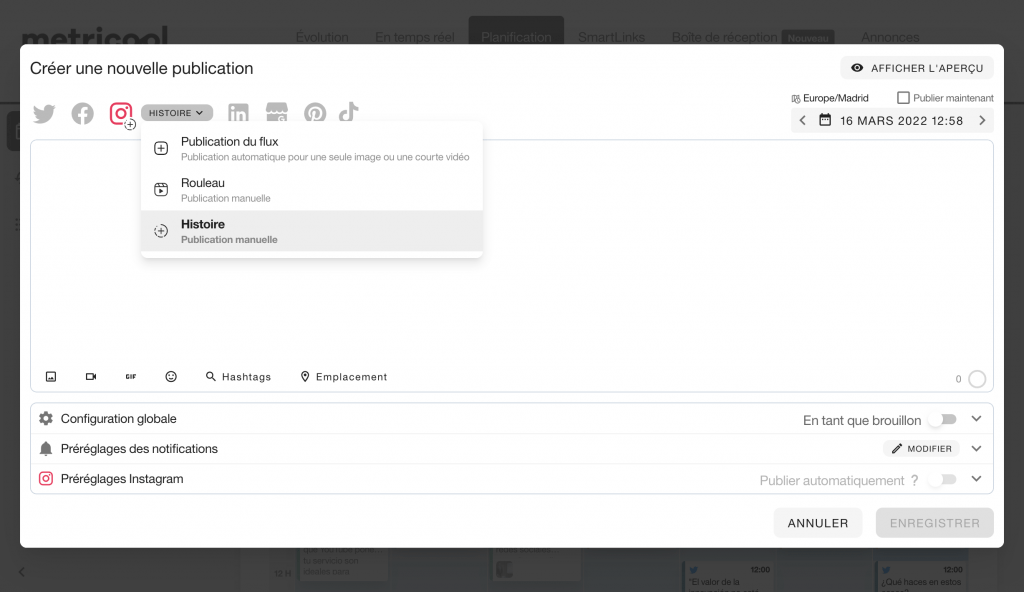This screenshot has height=592, width=1024.
Task: Expand the Préréglages Instagram section
Action: coord(976,479)
